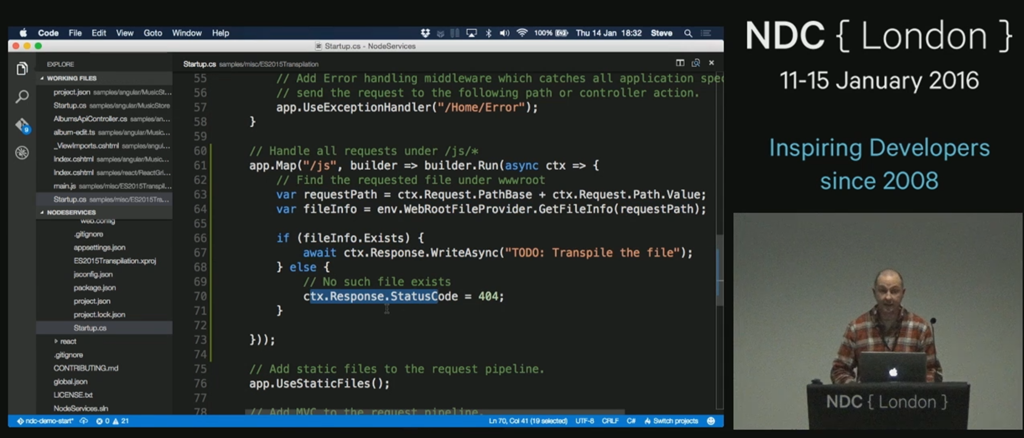
Task: Click Ln 70, Col 41 status indicator
Action: pos(528,421)
